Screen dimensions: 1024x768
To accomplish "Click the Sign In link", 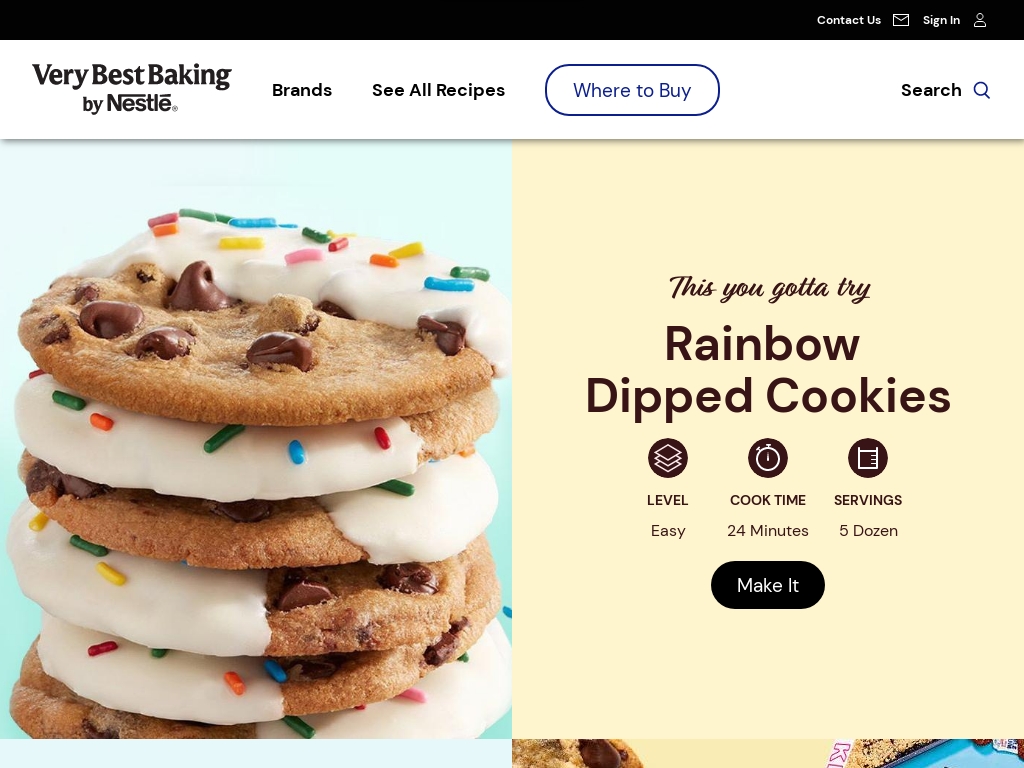I will click(x=941, y=20).
